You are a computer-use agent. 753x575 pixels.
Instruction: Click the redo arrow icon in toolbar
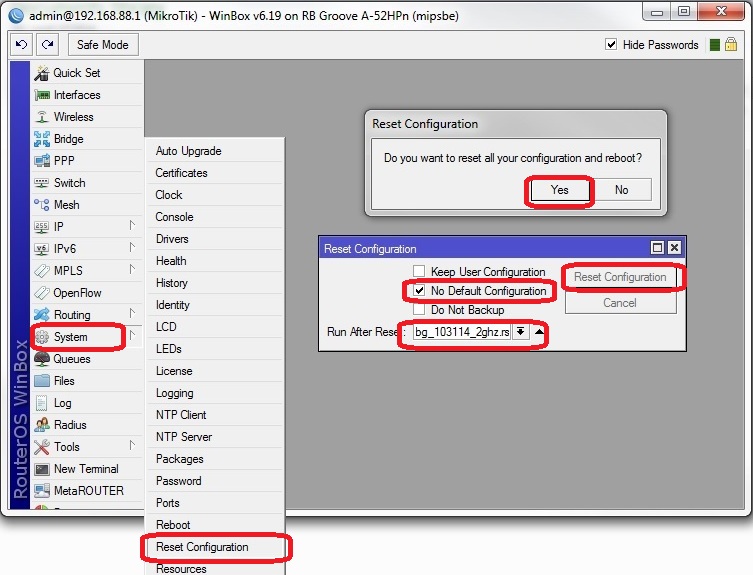(x=45, y=45)
